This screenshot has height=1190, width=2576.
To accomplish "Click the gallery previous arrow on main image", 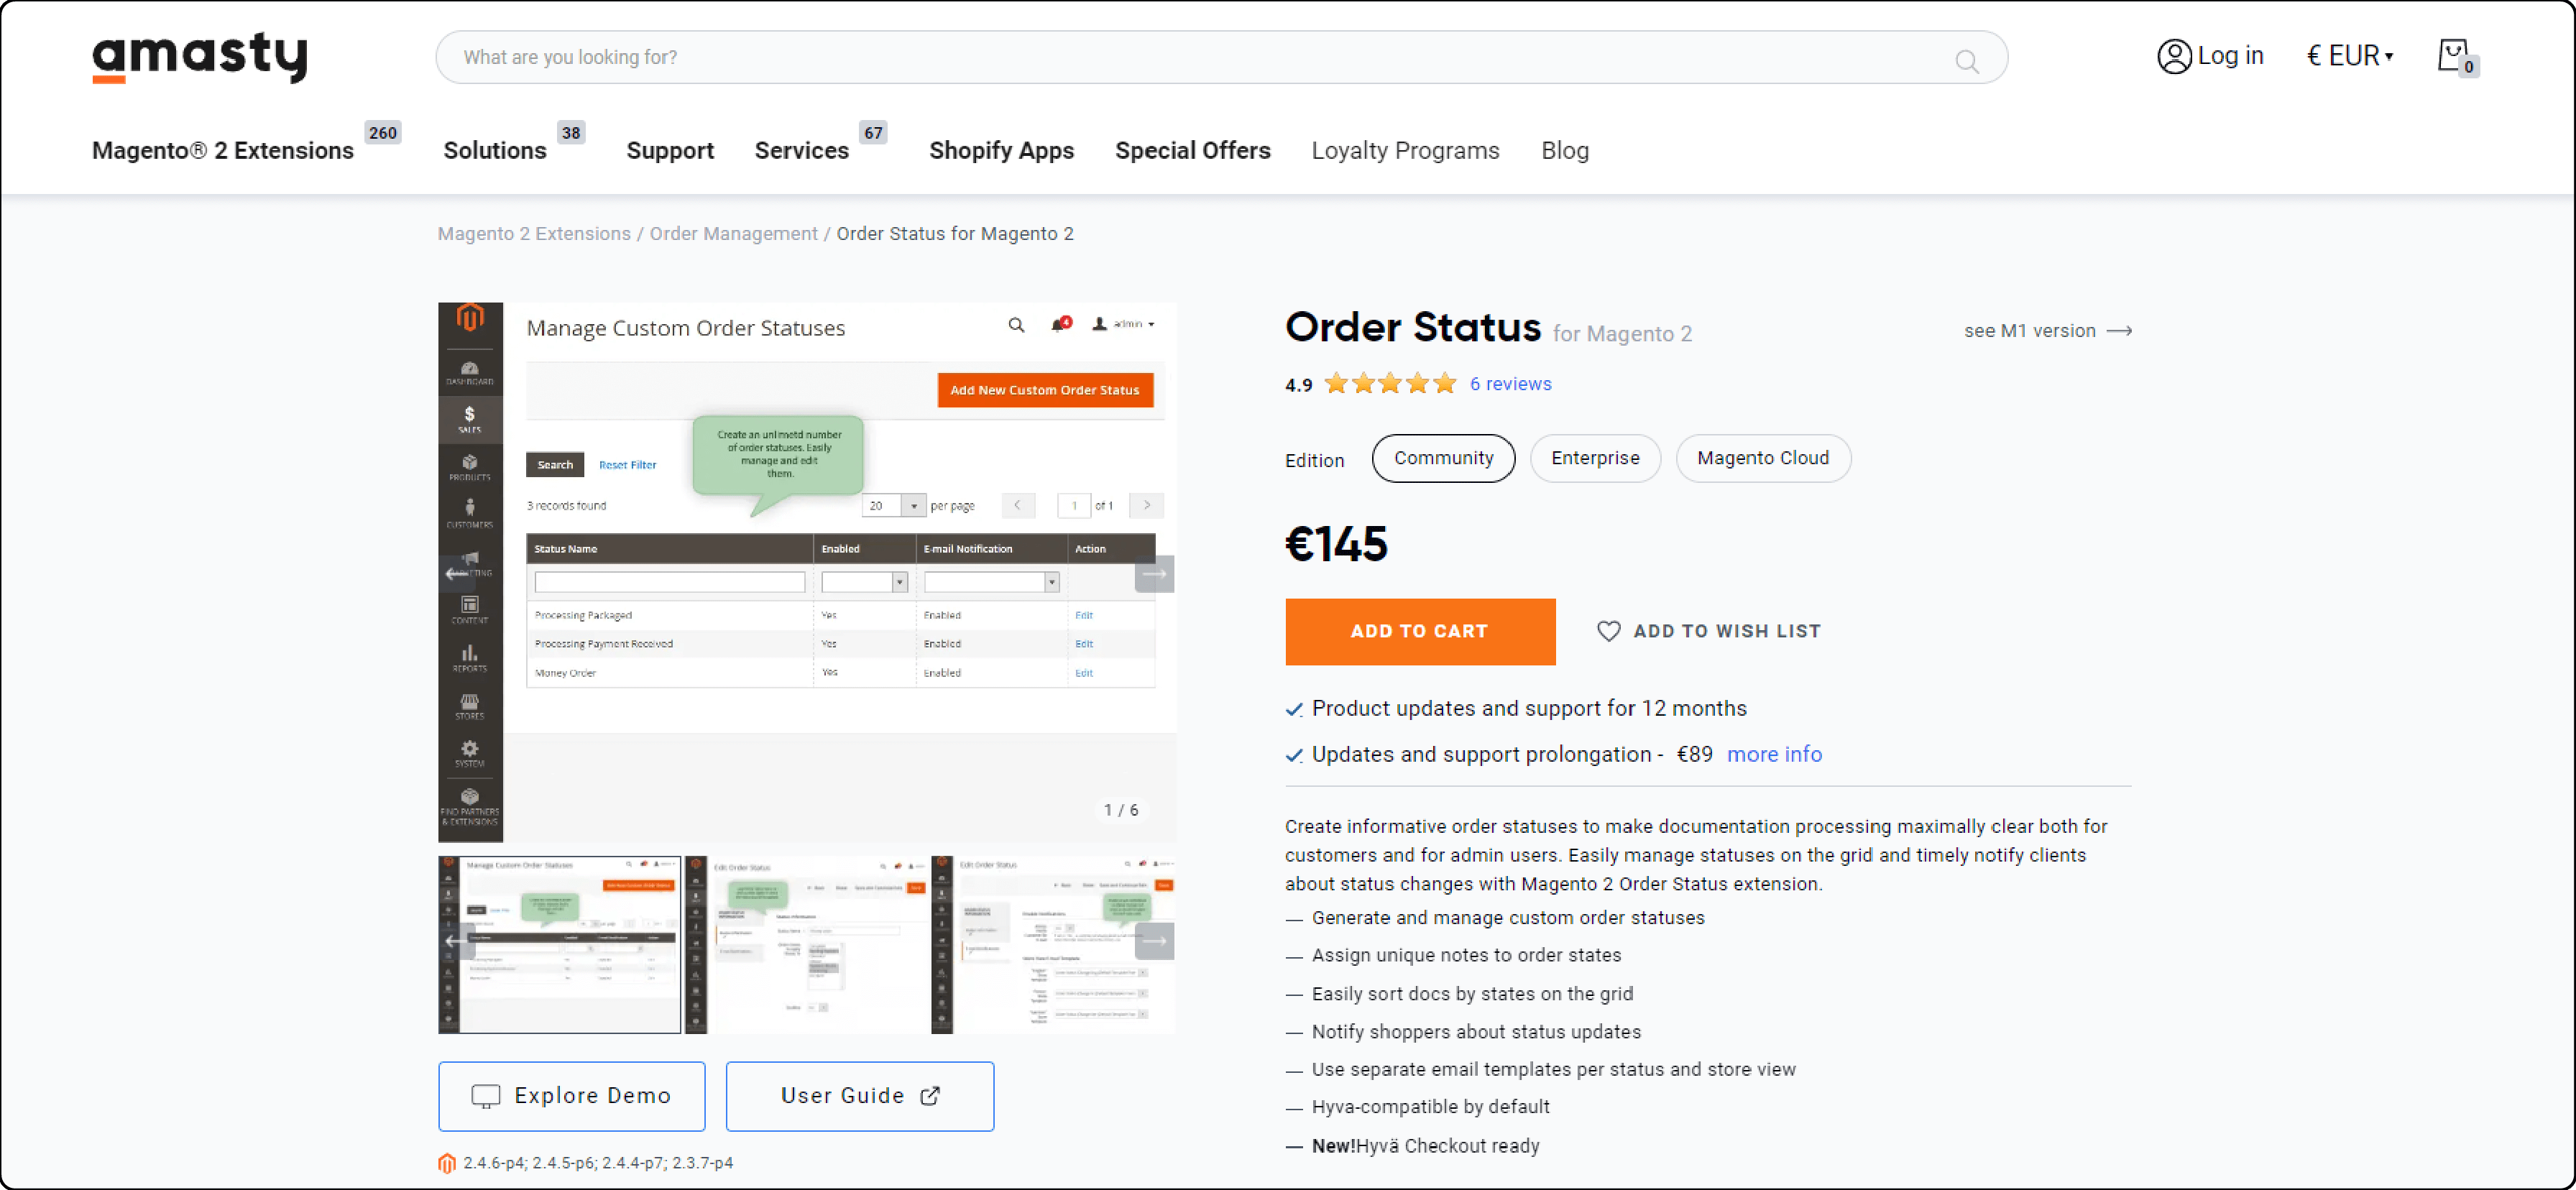I will tap(457, 574).
